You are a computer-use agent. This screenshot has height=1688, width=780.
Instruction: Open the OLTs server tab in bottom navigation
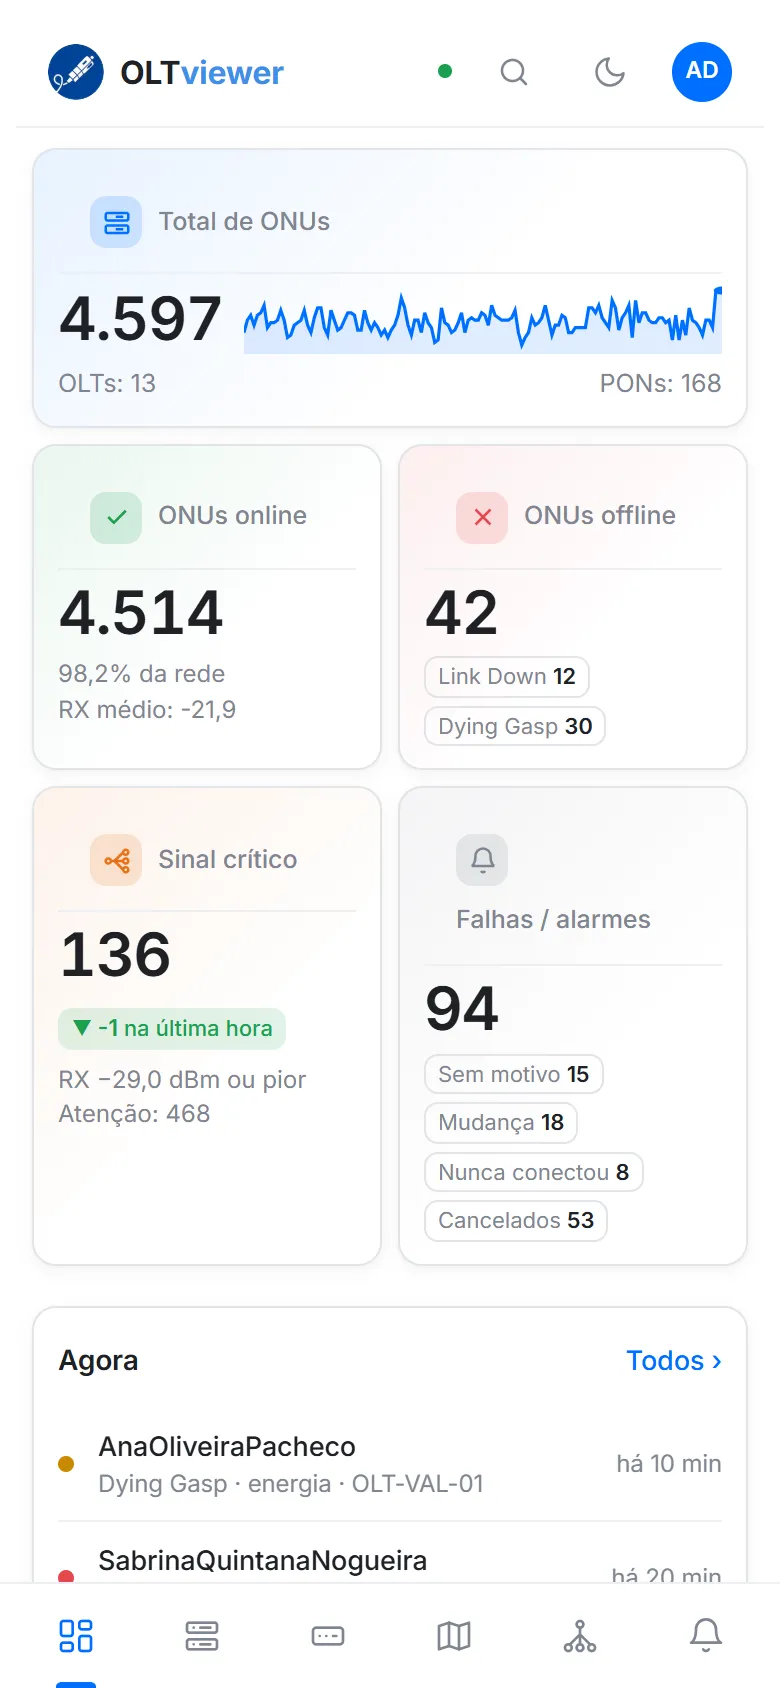tap(202, 1636)
